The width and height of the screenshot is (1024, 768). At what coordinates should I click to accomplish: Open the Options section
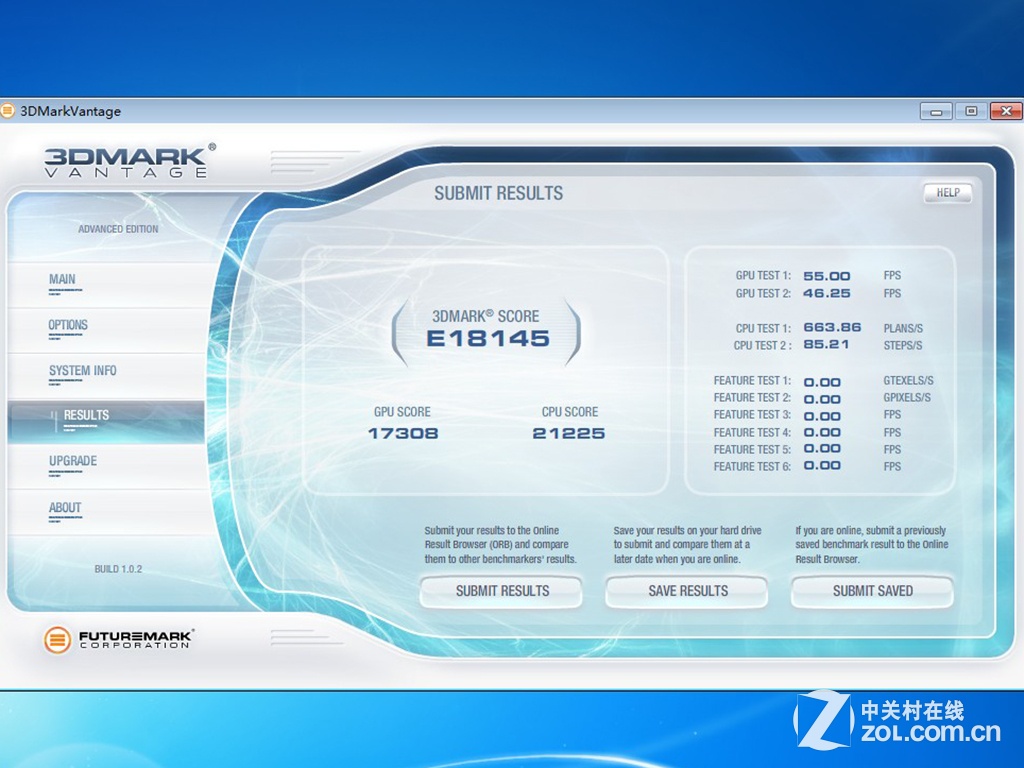click(68, 325)
